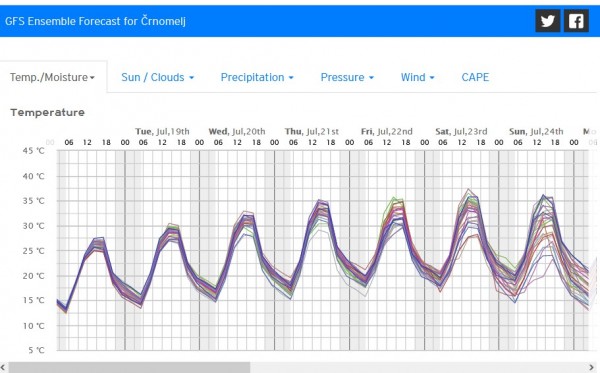Screen dimensions: 600x373
Task: Click the scrollbar right arrow
Action: coord(592,368)
